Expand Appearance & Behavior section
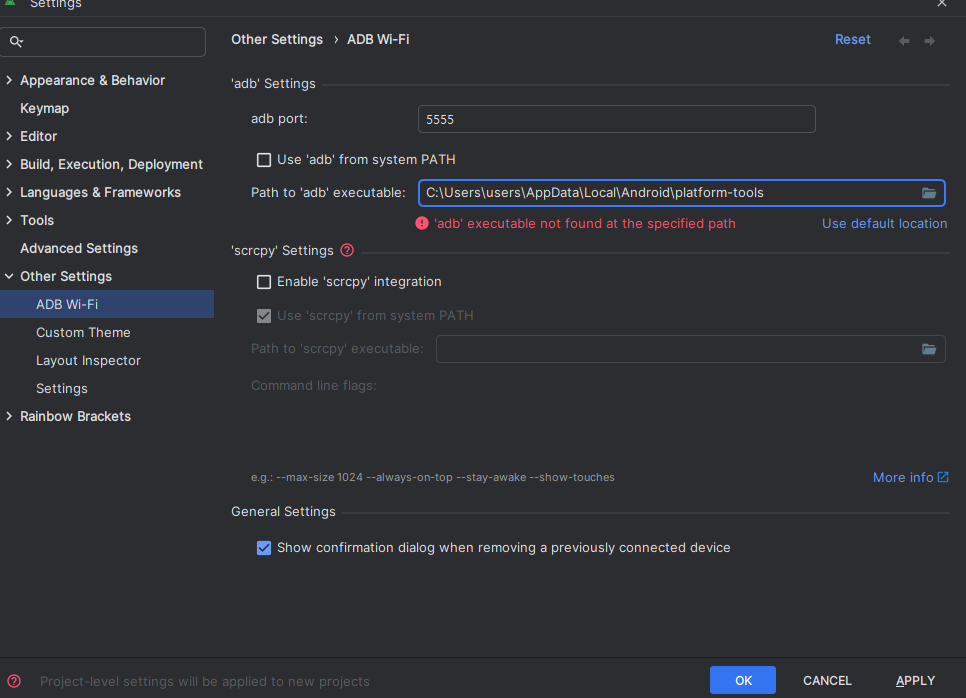The width and height of the screenshot is (966, 698). [10, 80]
